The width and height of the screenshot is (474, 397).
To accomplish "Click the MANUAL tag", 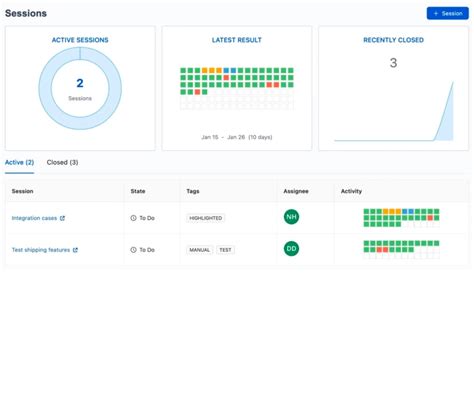I will point(200,250).
